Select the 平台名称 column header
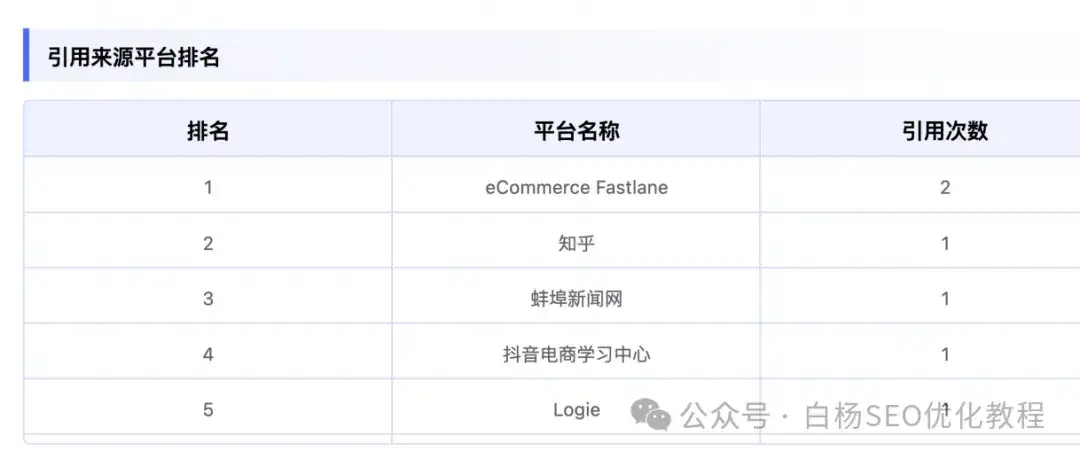The height and width of the screenshot is (459, 1080). point(576,130)
